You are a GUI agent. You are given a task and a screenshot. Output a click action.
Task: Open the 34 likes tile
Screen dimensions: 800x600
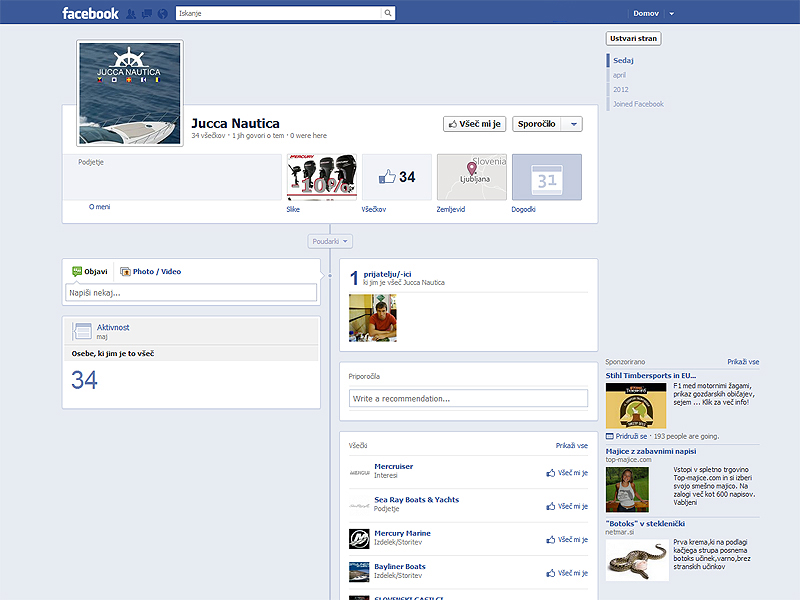pos(397,177)
